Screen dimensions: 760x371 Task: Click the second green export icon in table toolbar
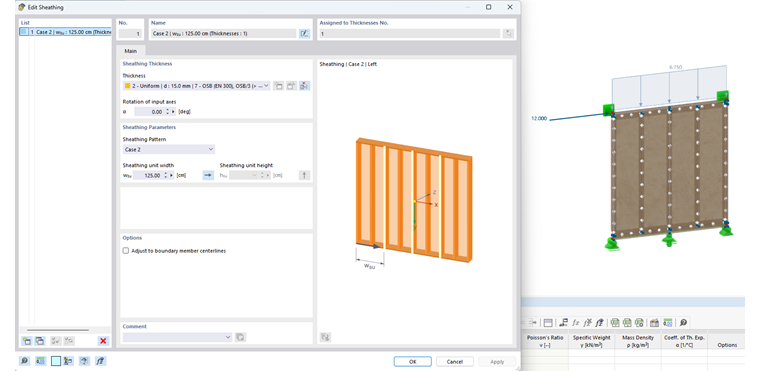[627, 323]
